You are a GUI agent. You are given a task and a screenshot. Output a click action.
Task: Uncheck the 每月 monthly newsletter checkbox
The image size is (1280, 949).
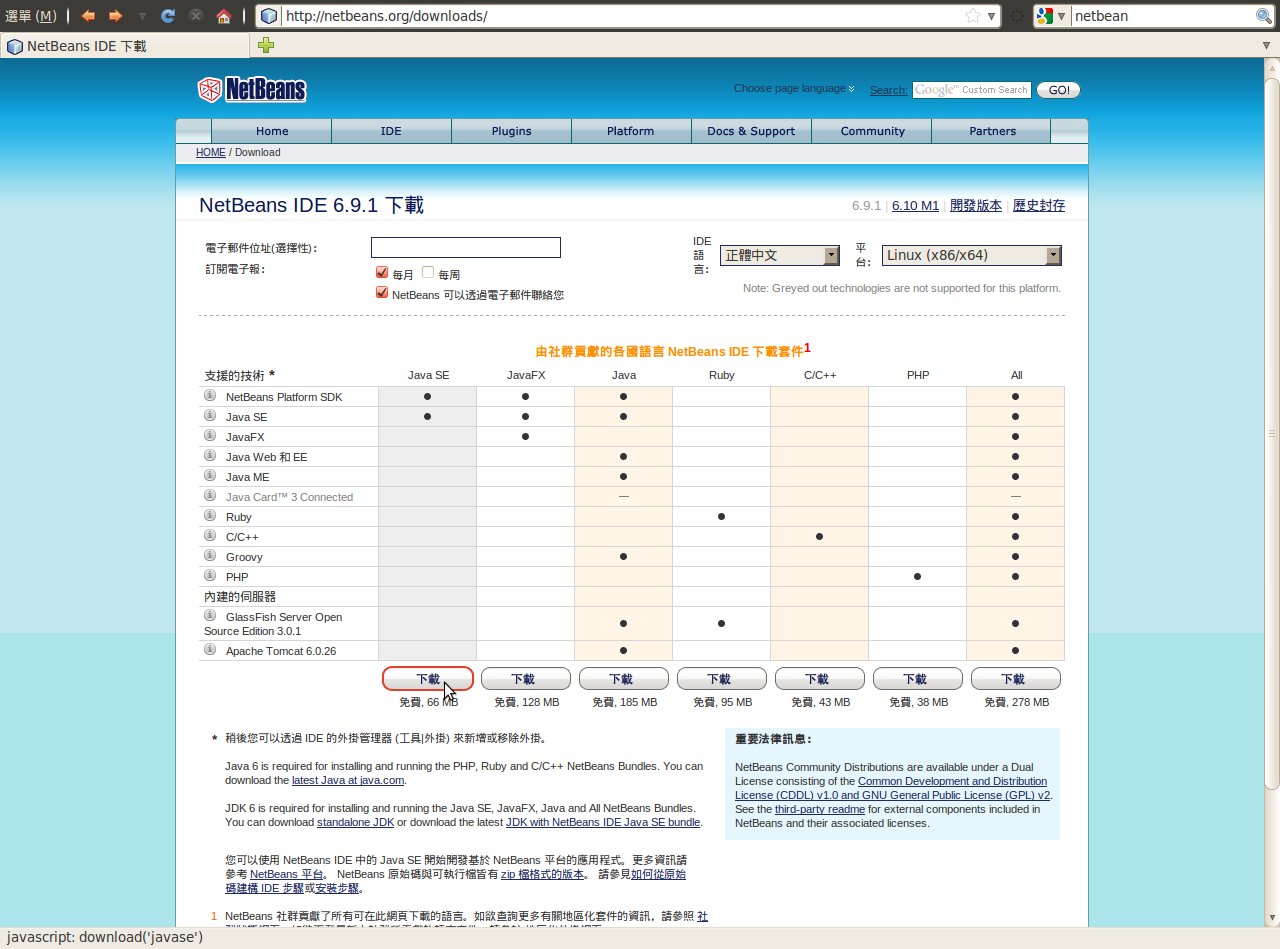tap(382, 273)
